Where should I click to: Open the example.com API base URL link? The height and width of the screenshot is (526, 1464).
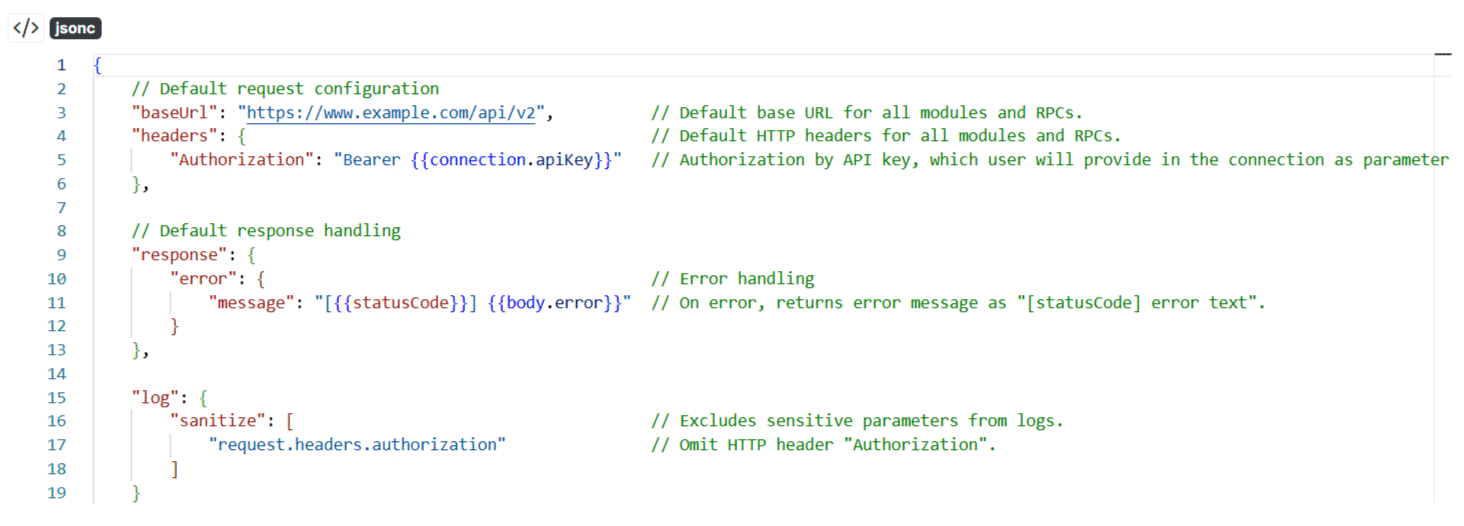click(x=391, y=112)
